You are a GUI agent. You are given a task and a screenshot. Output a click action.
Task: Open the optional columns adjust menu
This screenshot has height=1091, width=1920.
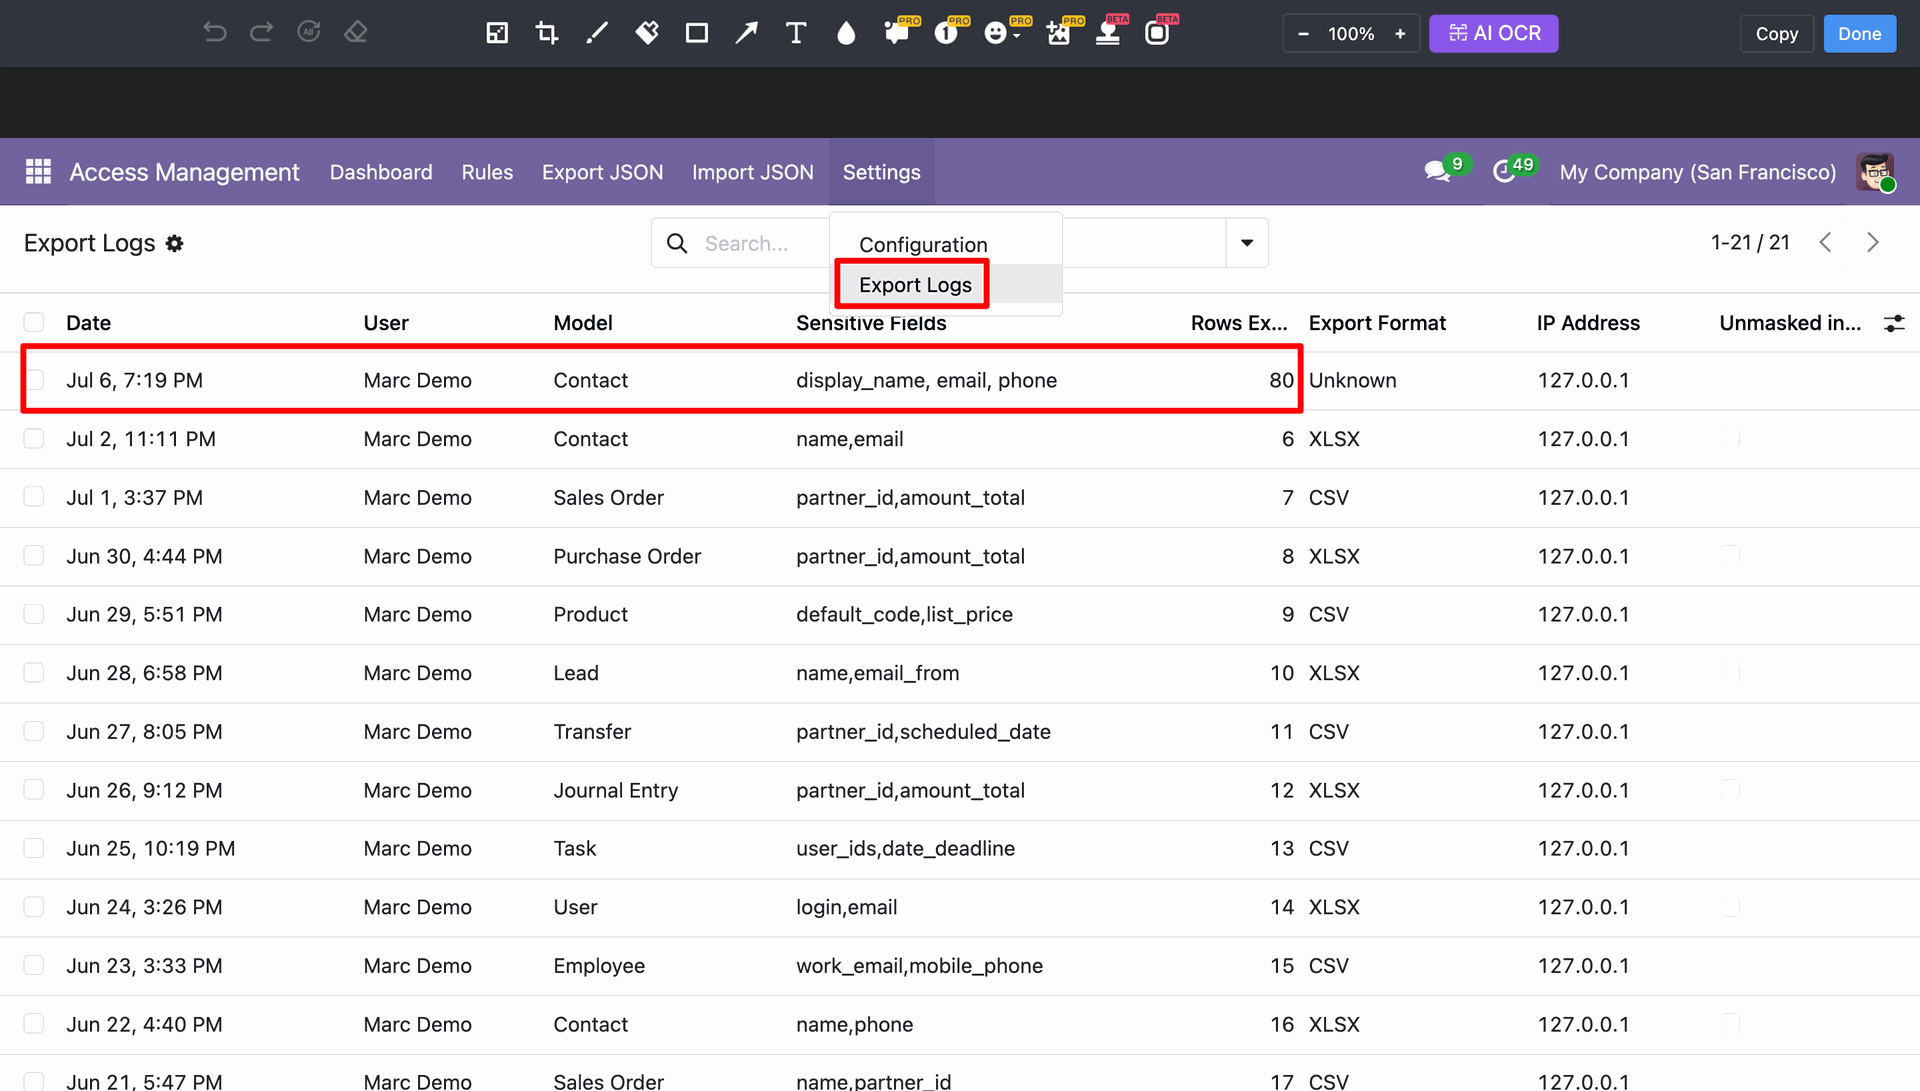[x=1894, y=323]
